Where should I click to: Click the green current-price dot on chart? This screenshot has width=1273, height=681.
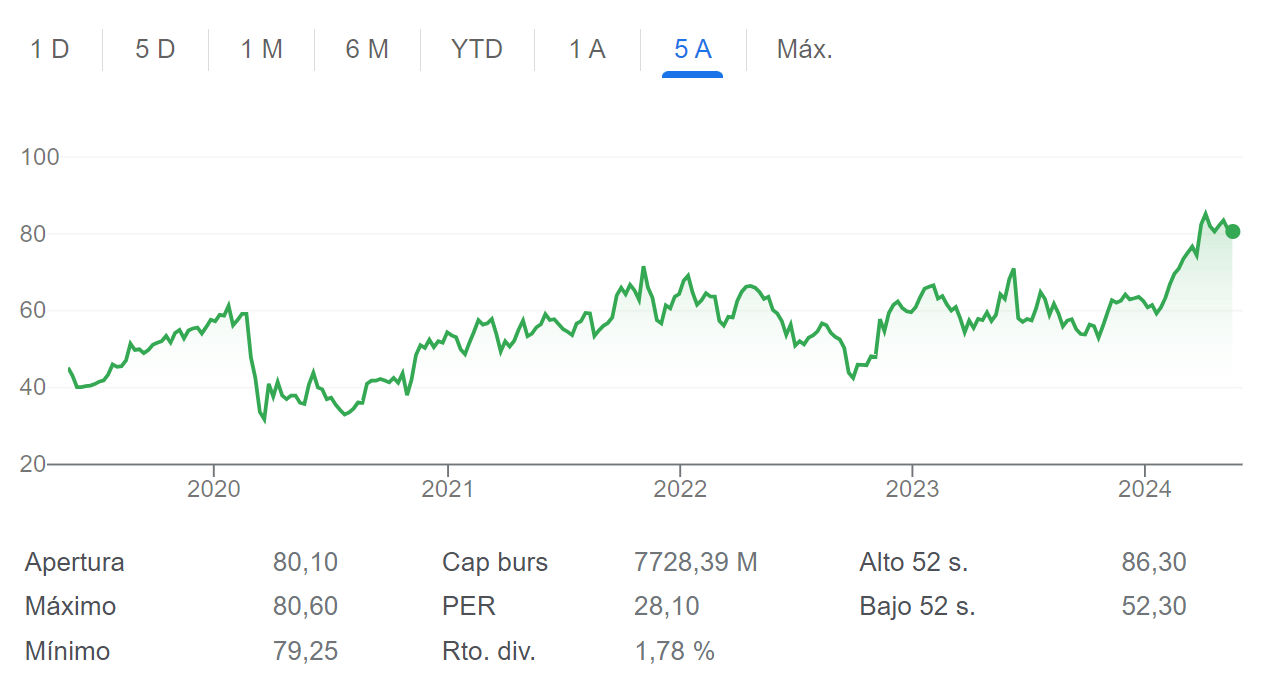(1233, 232)
